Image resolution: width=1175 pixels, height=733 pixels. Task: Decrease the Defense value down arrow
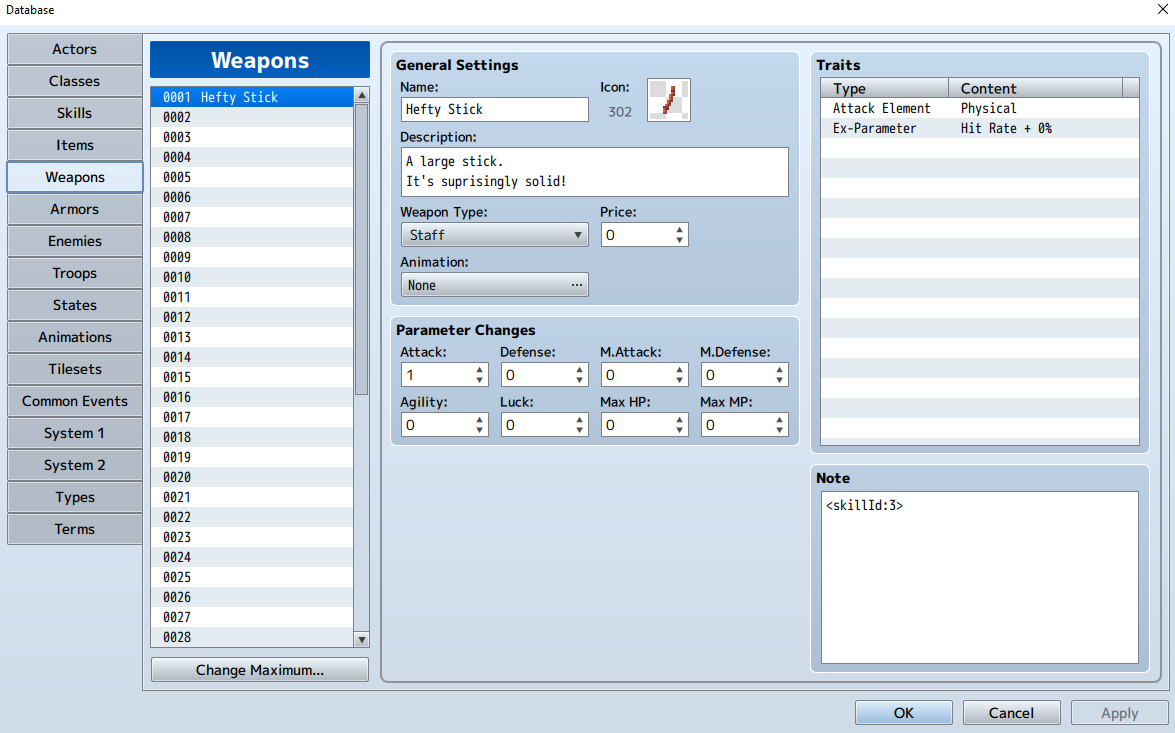579,380
